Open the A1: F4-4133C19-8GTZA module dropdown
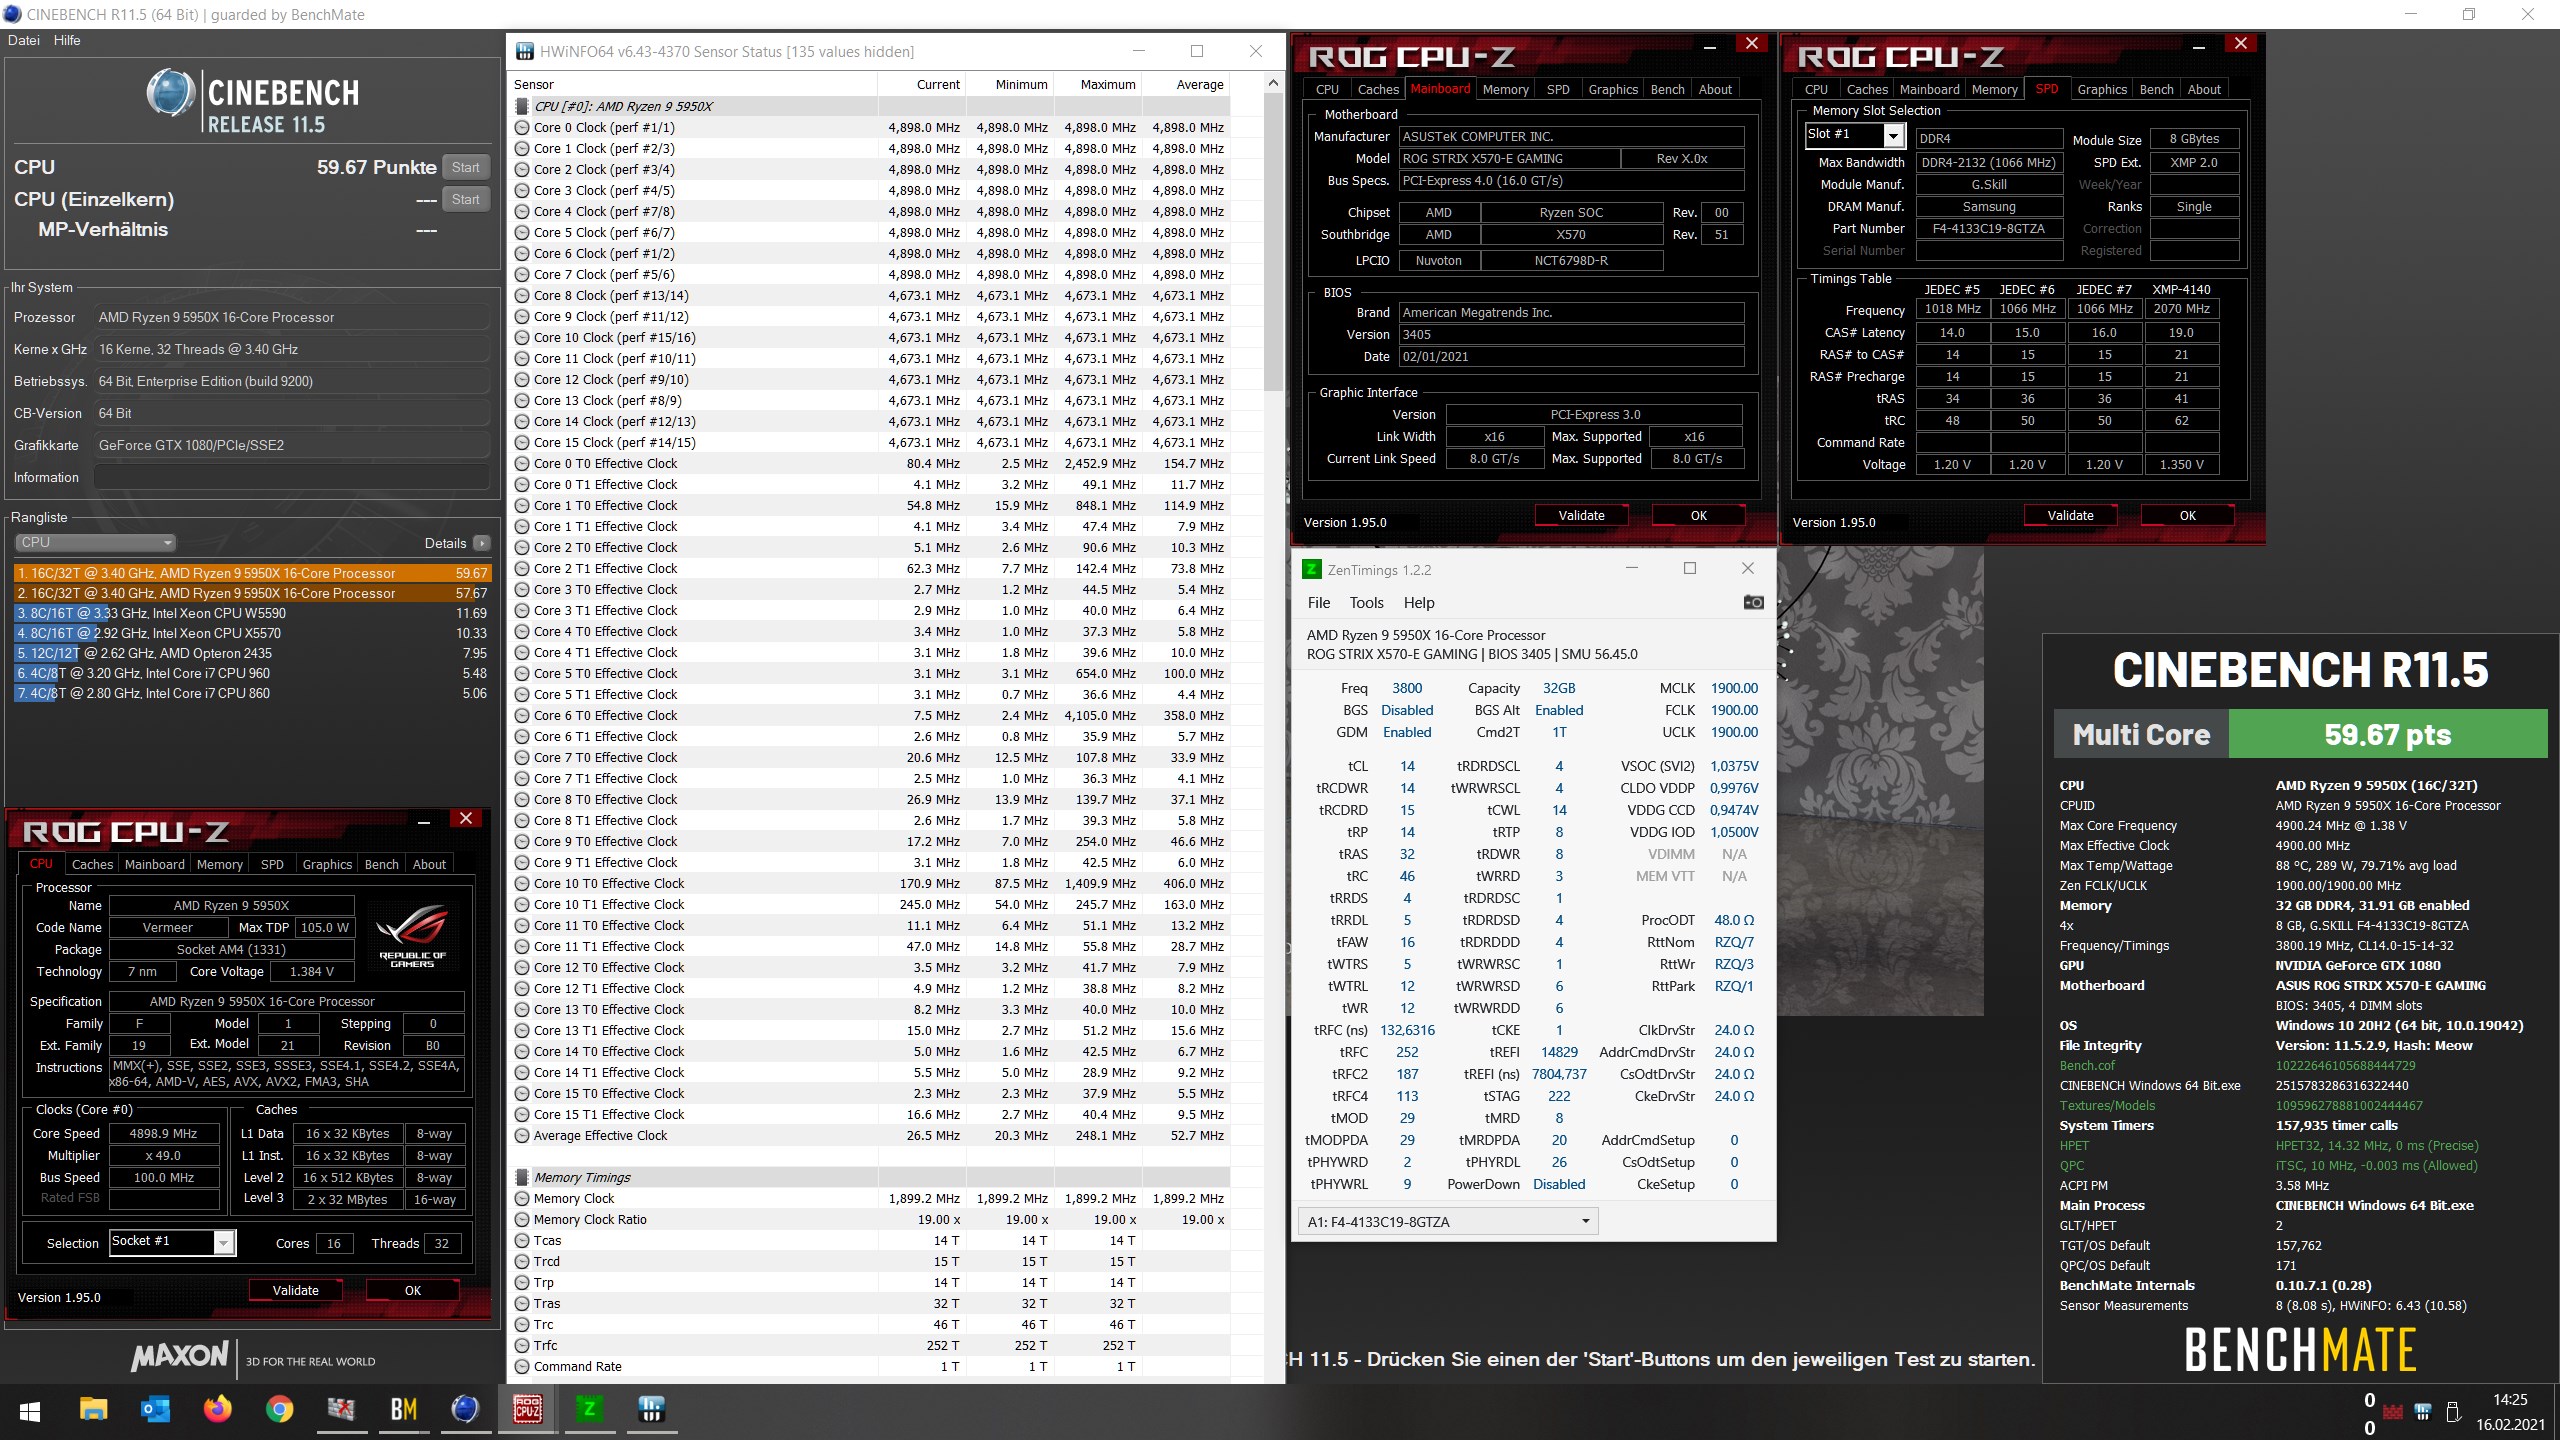 tap(1448, 1222)
